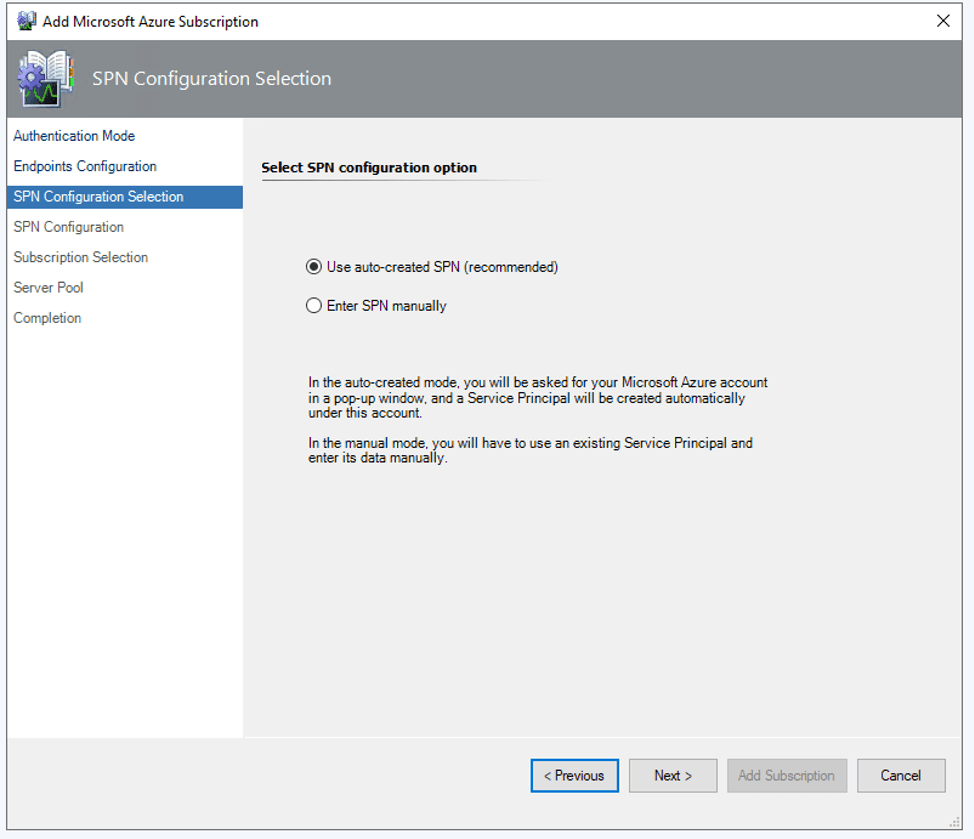Click the Next button
This screenshot has height=839, width=974.
coord(673,776)
